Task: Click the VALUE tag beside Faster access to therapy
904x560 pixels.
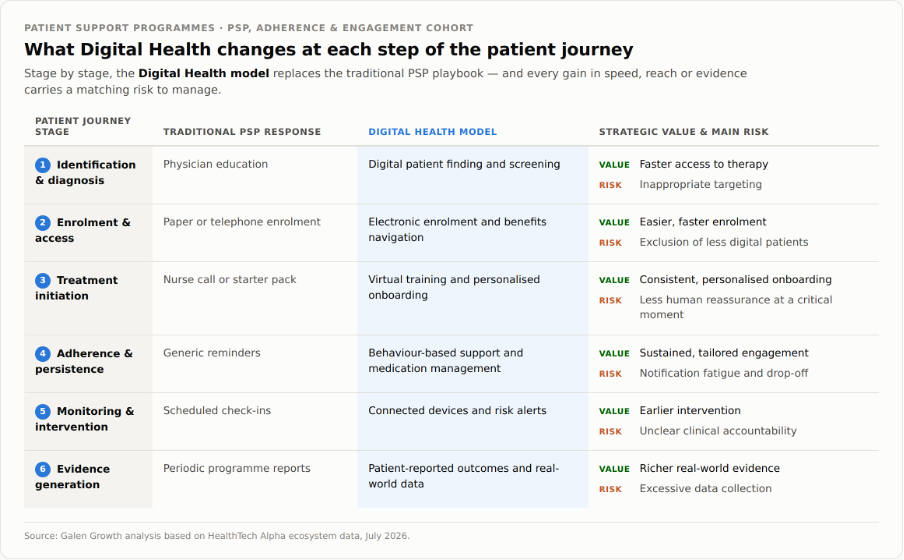Action: point(614,165)
